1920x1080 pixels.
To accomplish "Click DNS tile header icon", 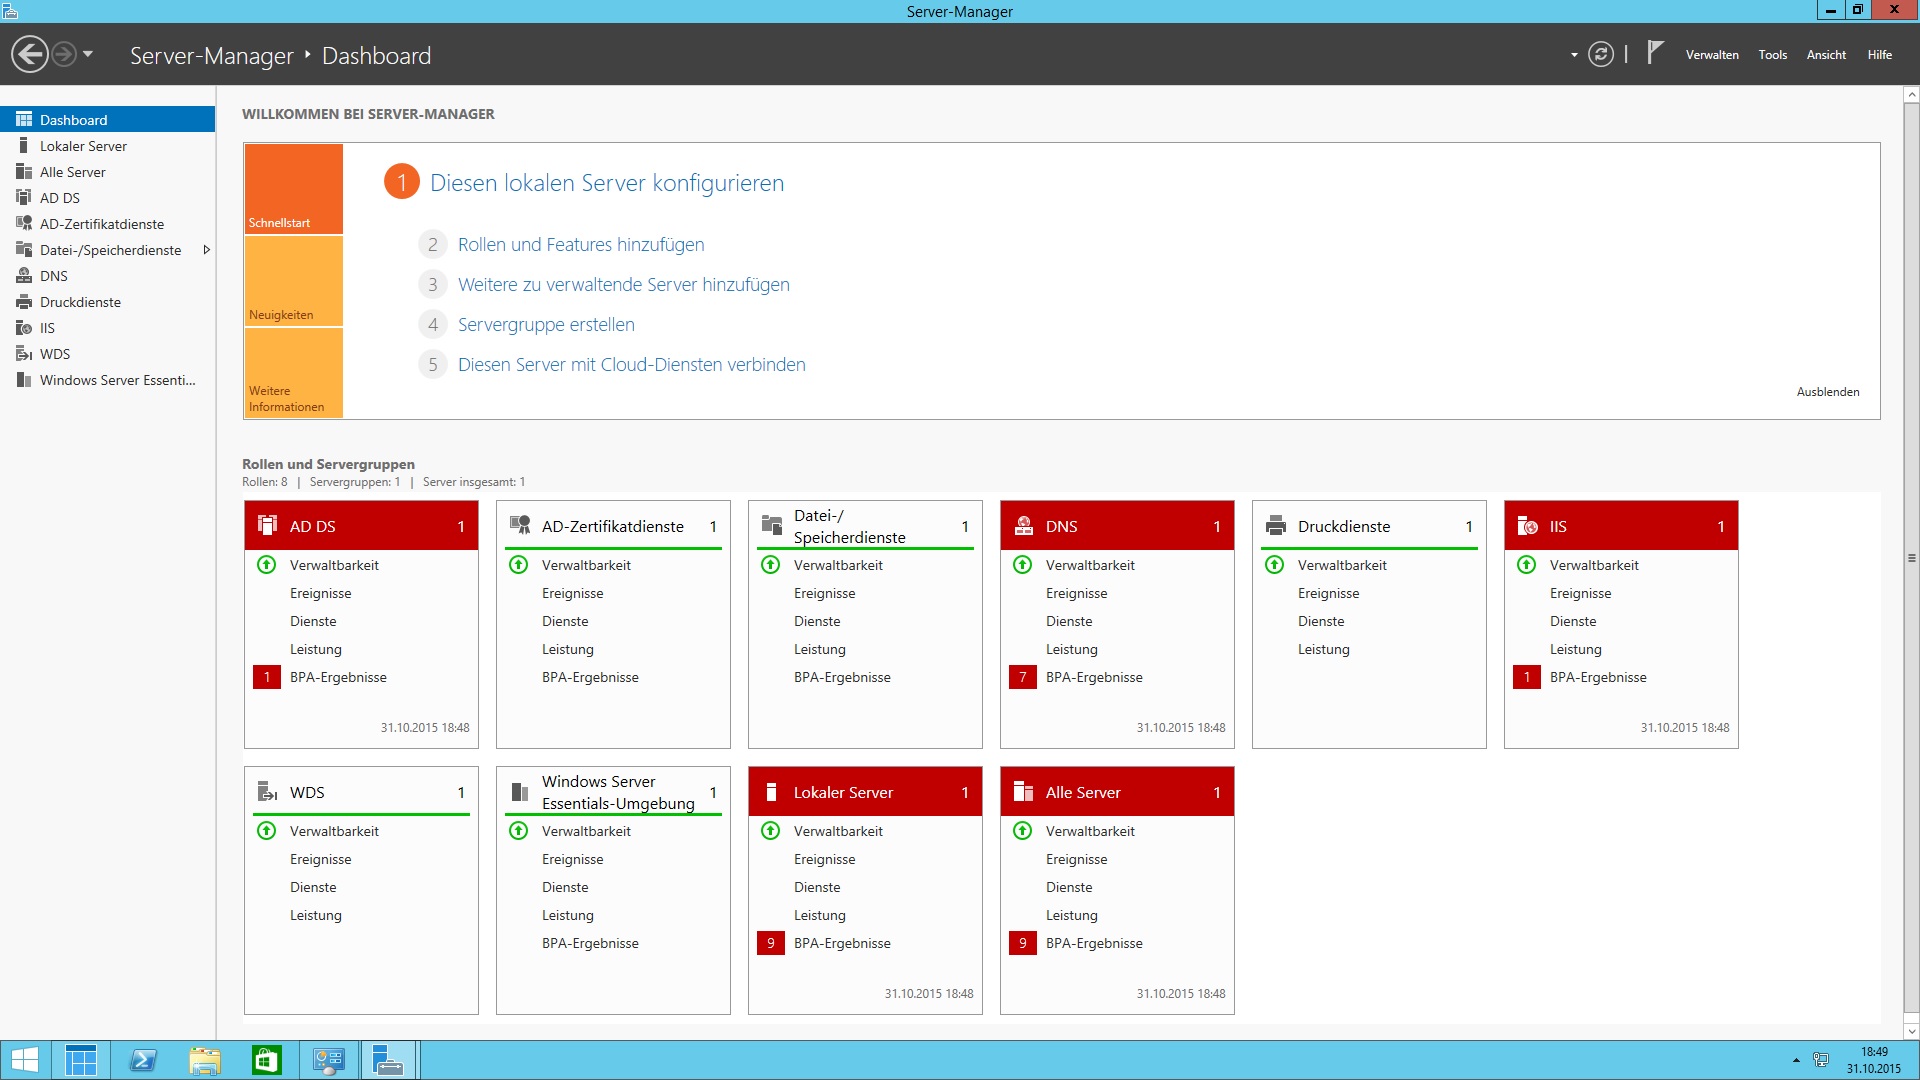I will (1024, 525).
